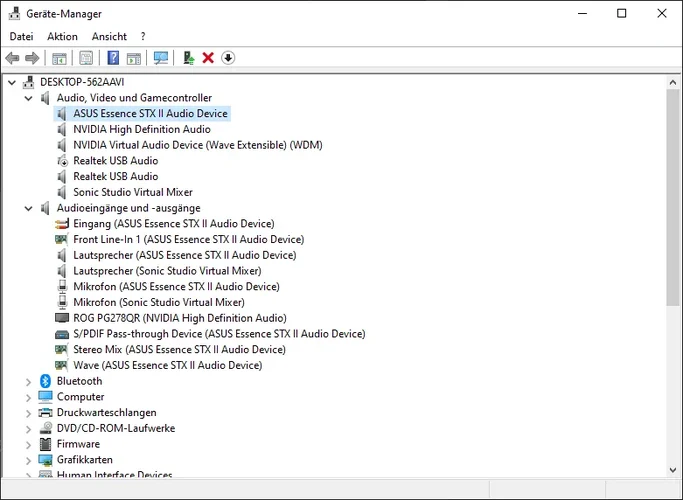The width and height of the screenshot is (683, 500).
Task: Click the Back arrow in the toolbar
Action: point(12,58)
